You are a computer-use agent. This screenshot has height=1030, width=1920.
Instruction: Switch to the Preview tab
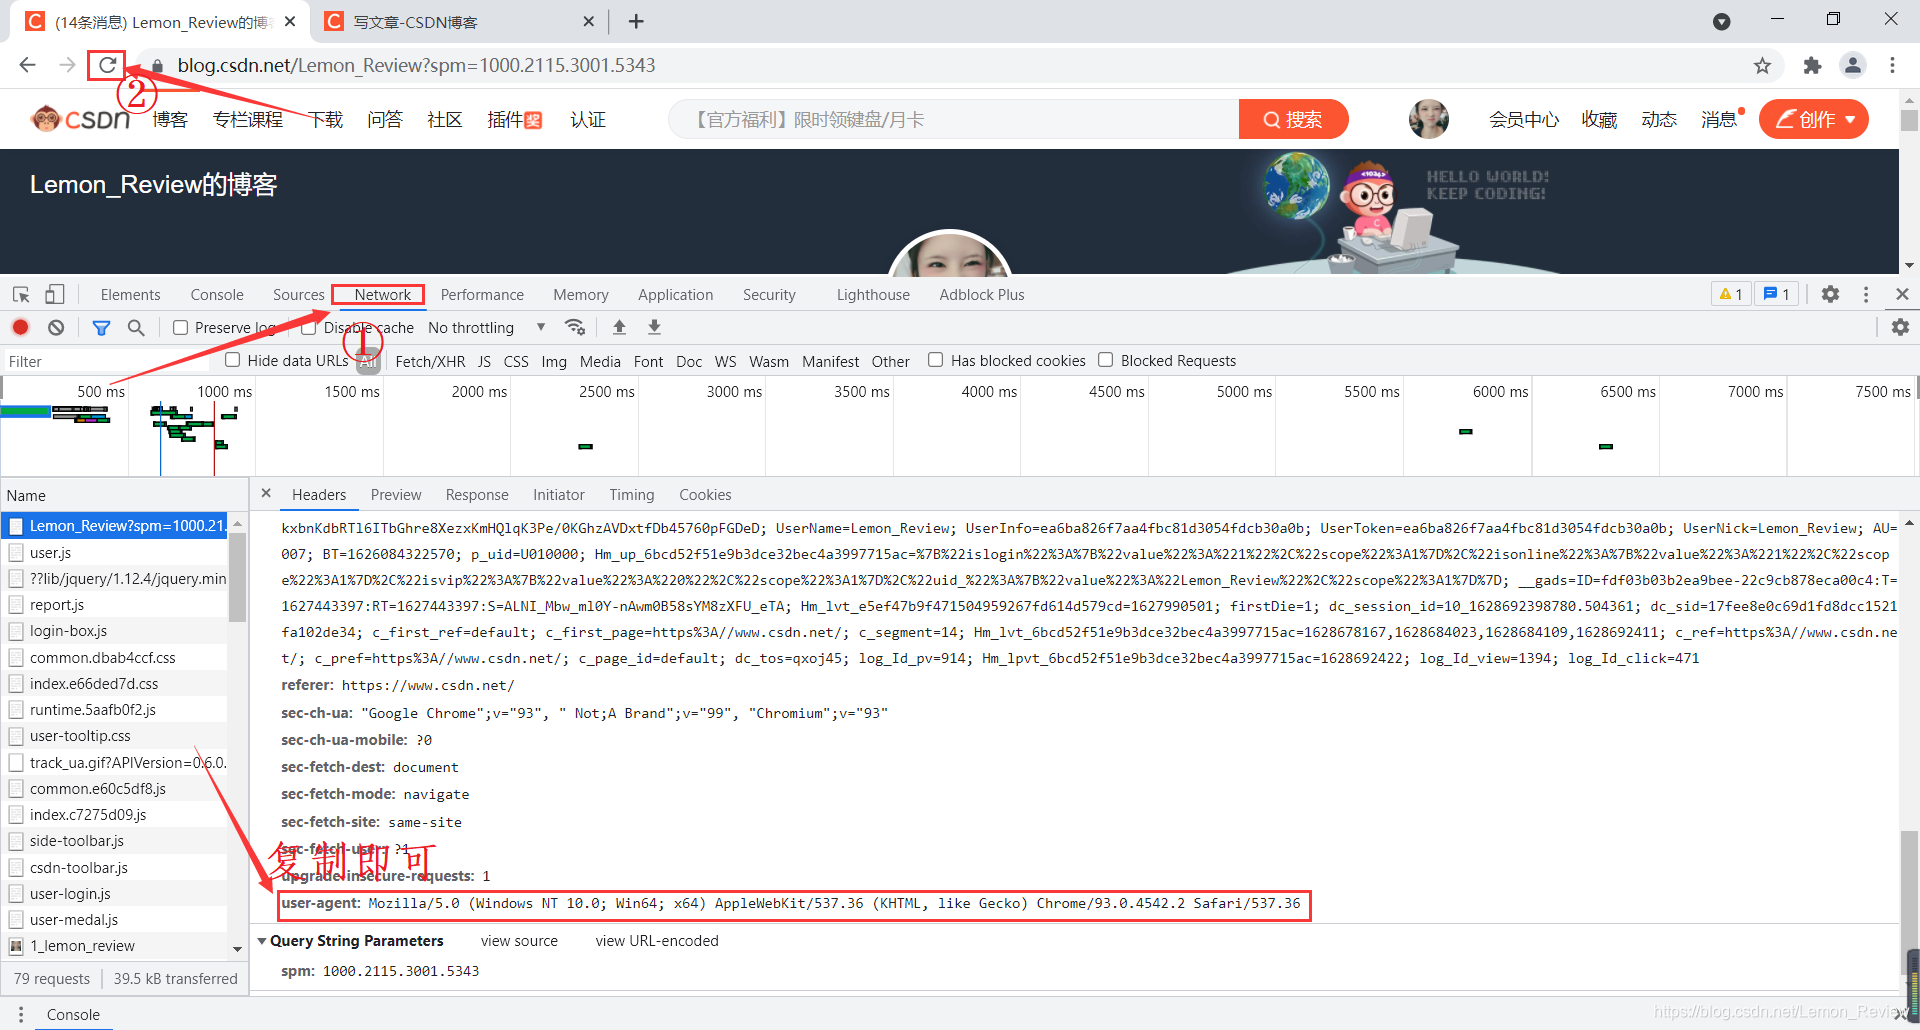[x=396, y=494]
